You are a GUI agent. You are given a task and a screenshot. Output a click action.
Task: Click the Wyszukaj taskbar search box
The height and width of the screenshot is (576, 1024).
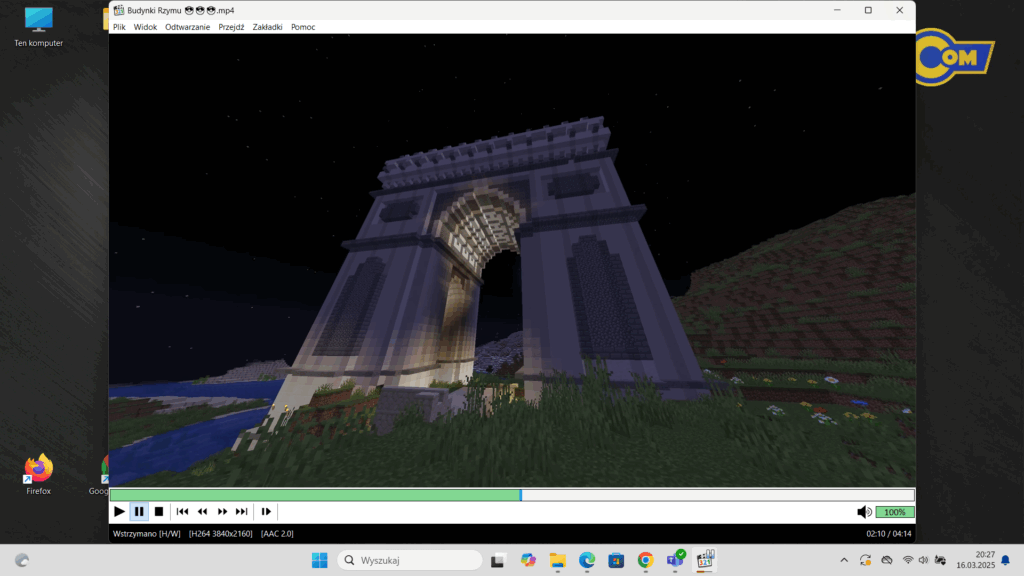click(x=409, y=560)
